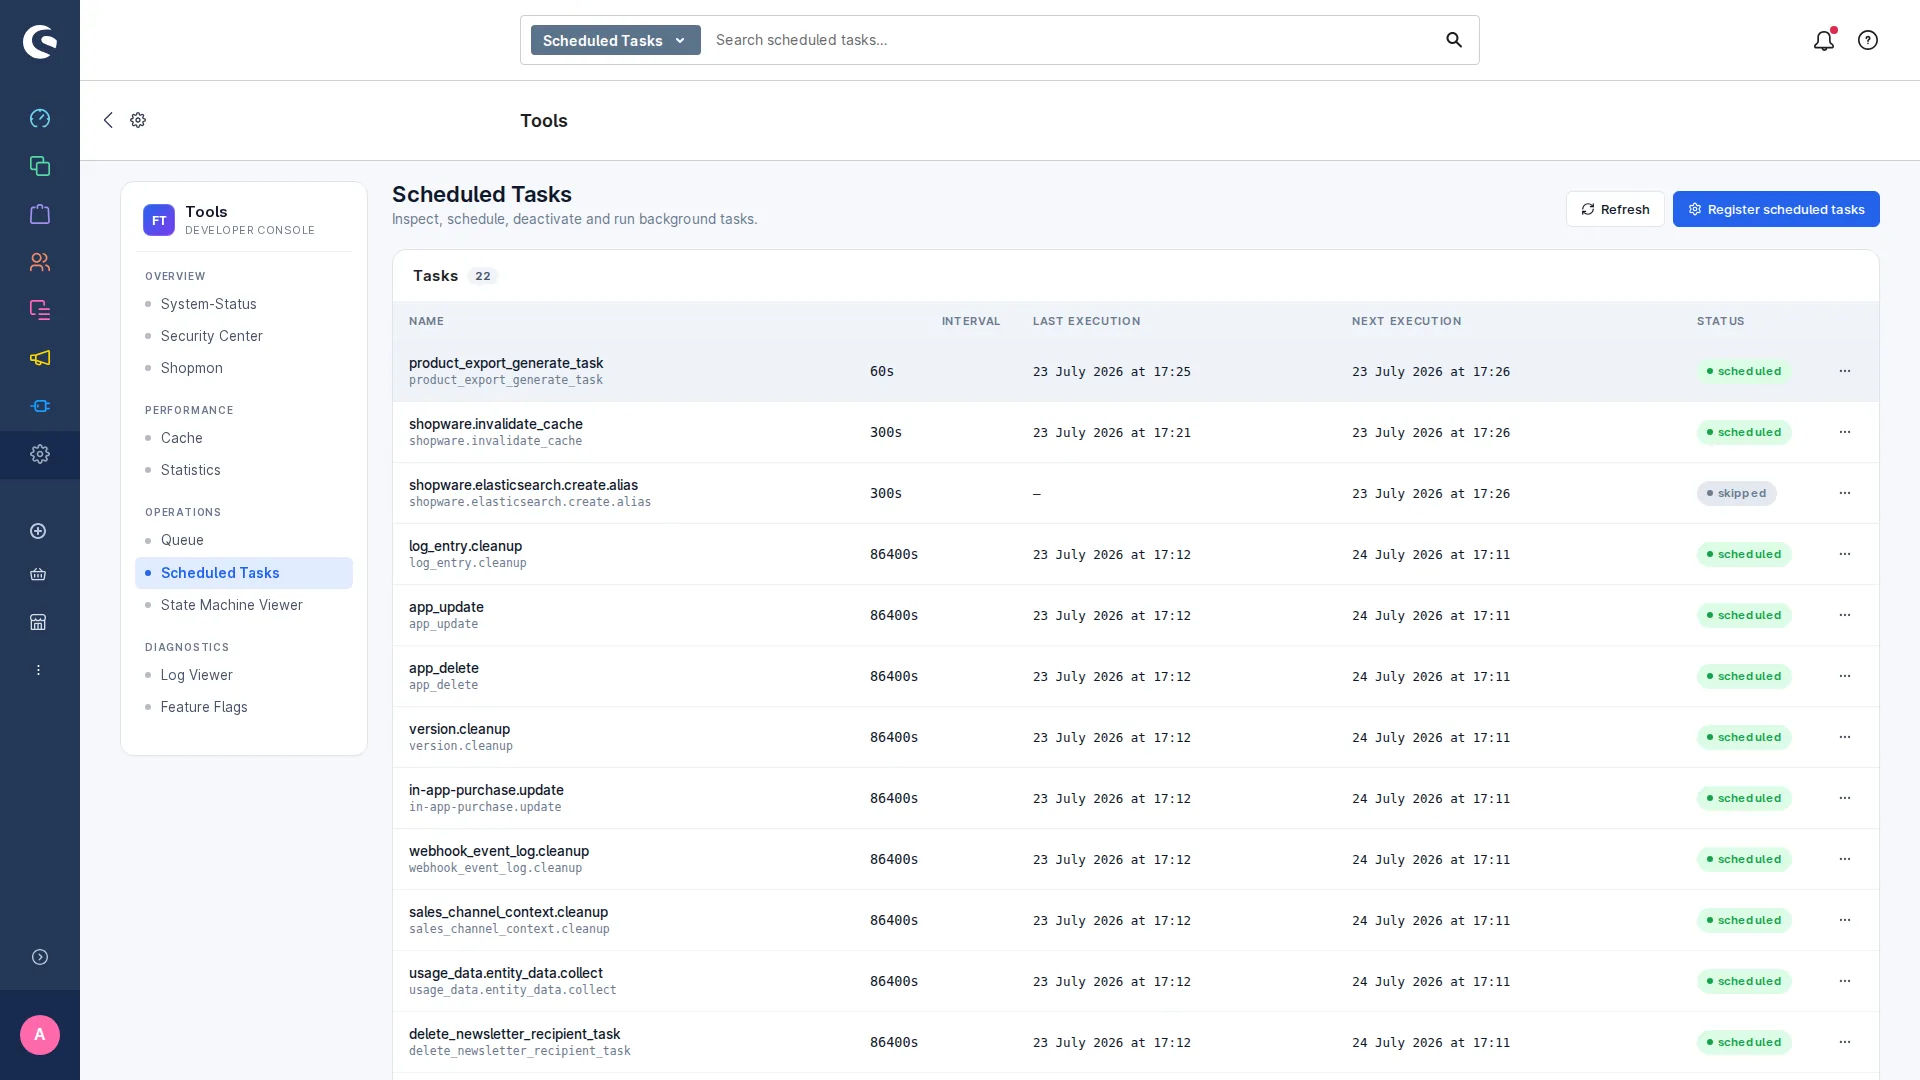Focus the Search scheduled tasks field

point(1070,40)
